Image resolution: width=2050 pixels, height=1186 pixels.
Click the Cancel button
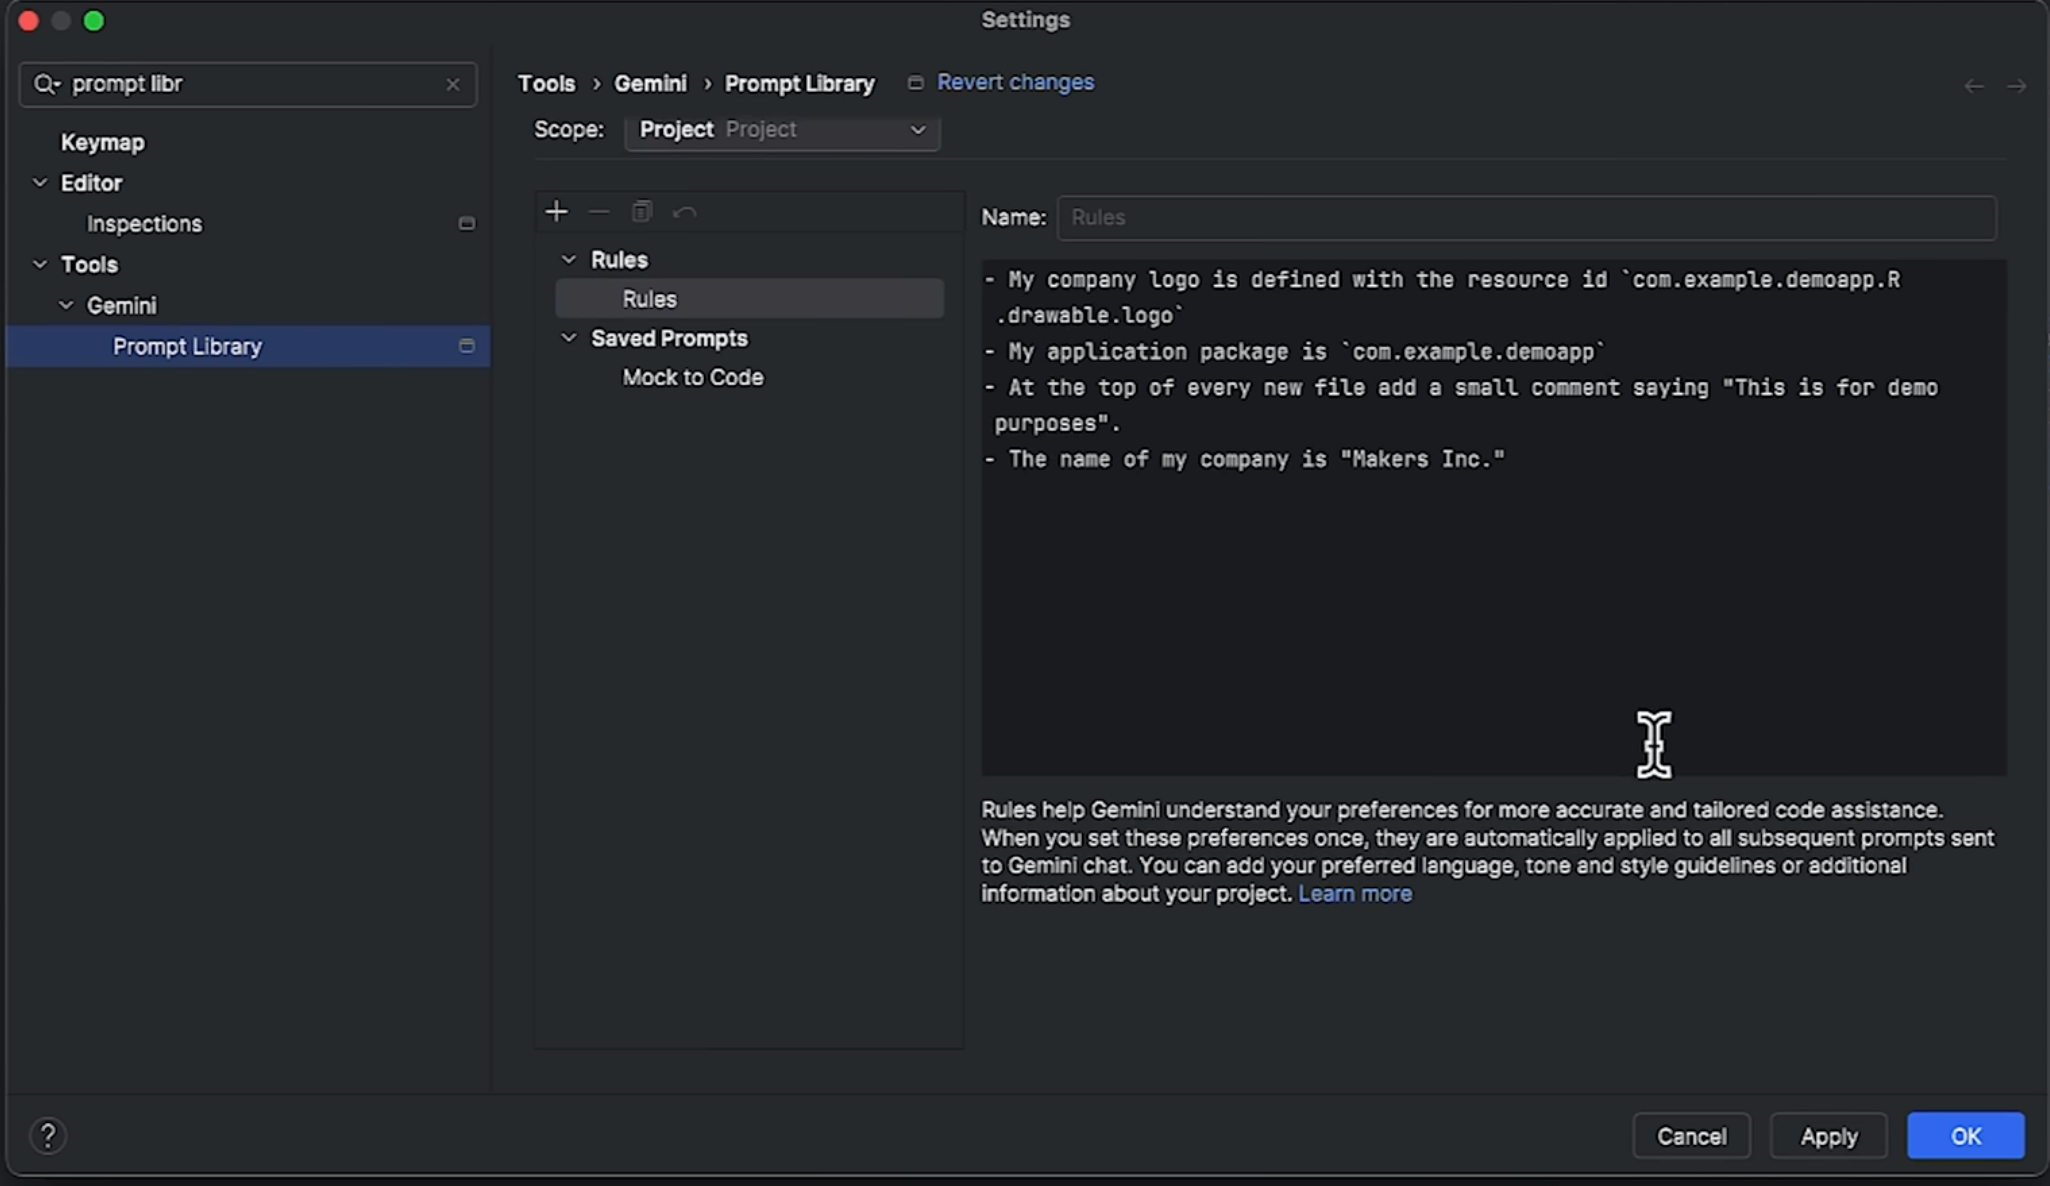click(1691, 1136)
